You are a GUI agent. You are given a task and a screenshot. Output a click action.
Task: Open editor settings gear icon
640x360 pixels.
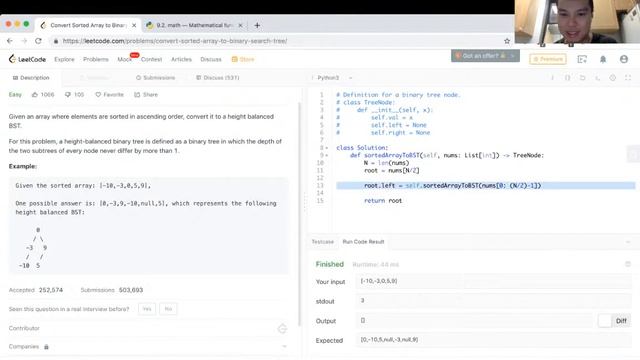point(613,78)
